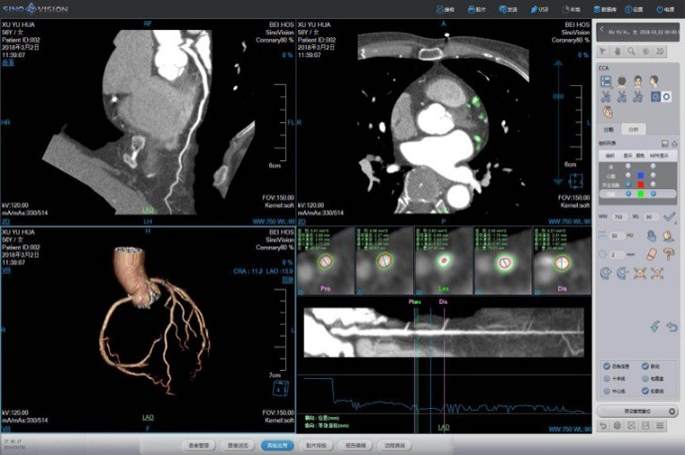Activate the magnifier zoom tool
685x455 pixels.
(x=632, y=50)
